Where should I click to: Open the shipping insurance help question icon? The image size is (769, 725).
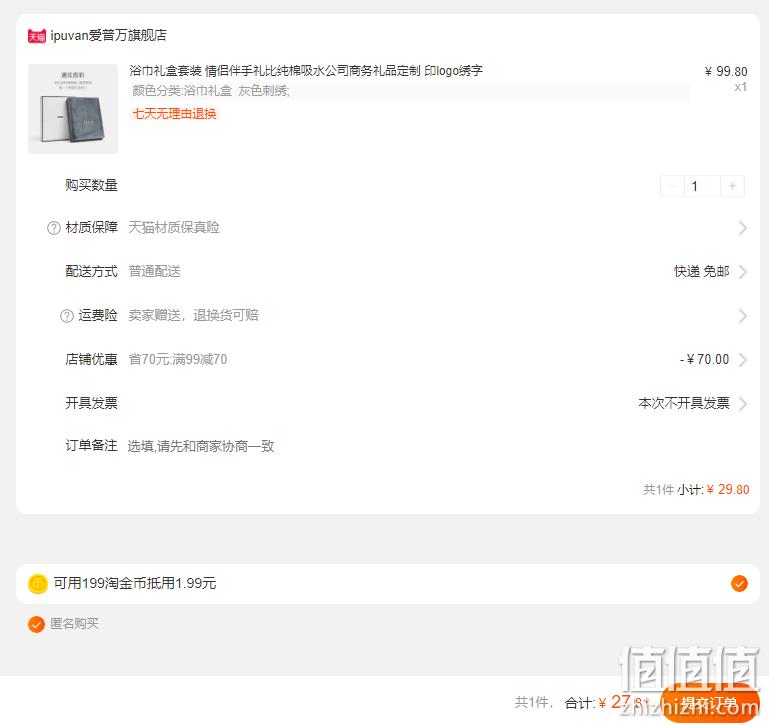(x=67, y=316)
